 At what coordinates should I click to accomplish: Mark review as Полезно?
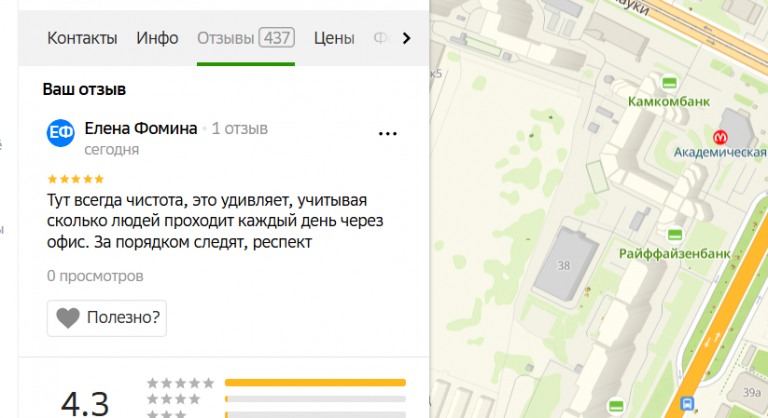[x=107, y=318]
